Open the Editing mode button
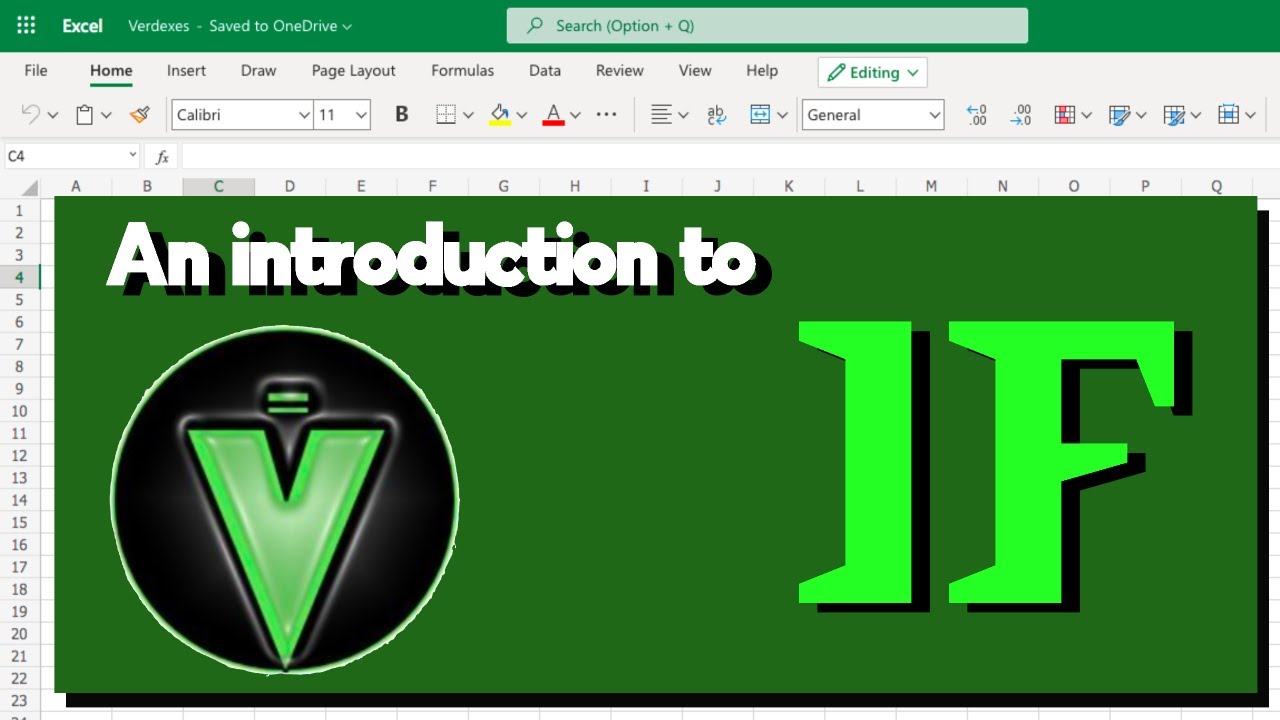Image resolution: width=1280 pixels, height=720 pixels. (873, 72)
